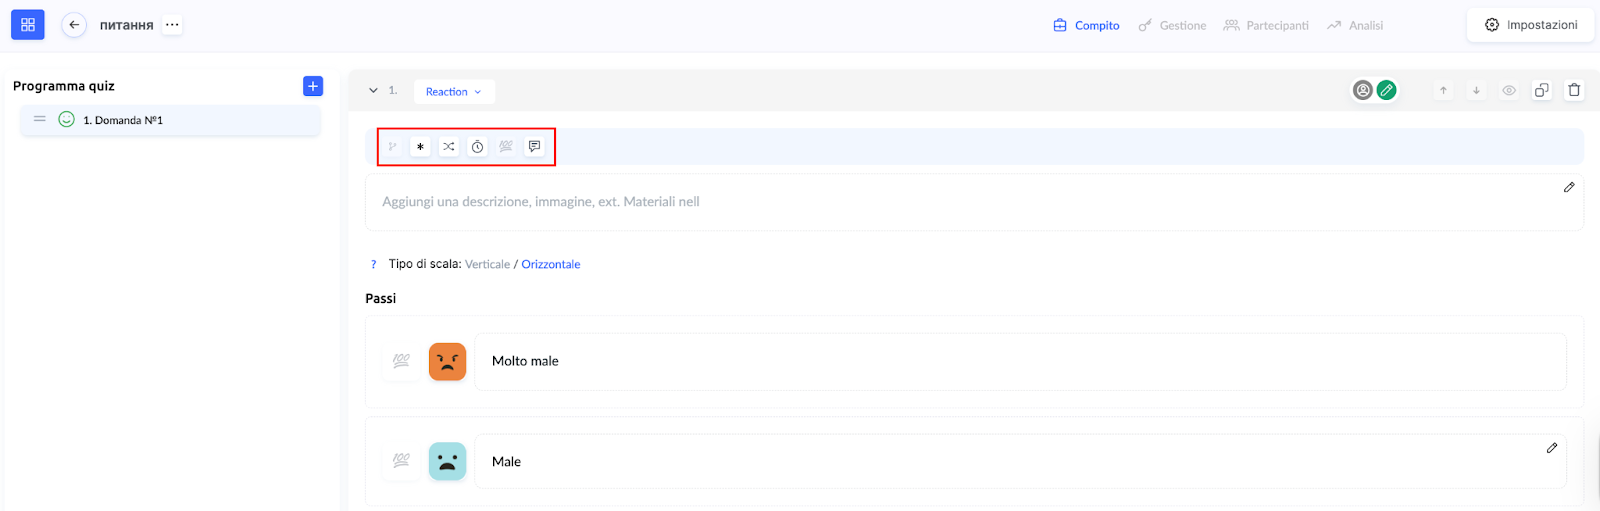Open the Reaction question type dropdown

pyautogui.click(x=454, y=92)
